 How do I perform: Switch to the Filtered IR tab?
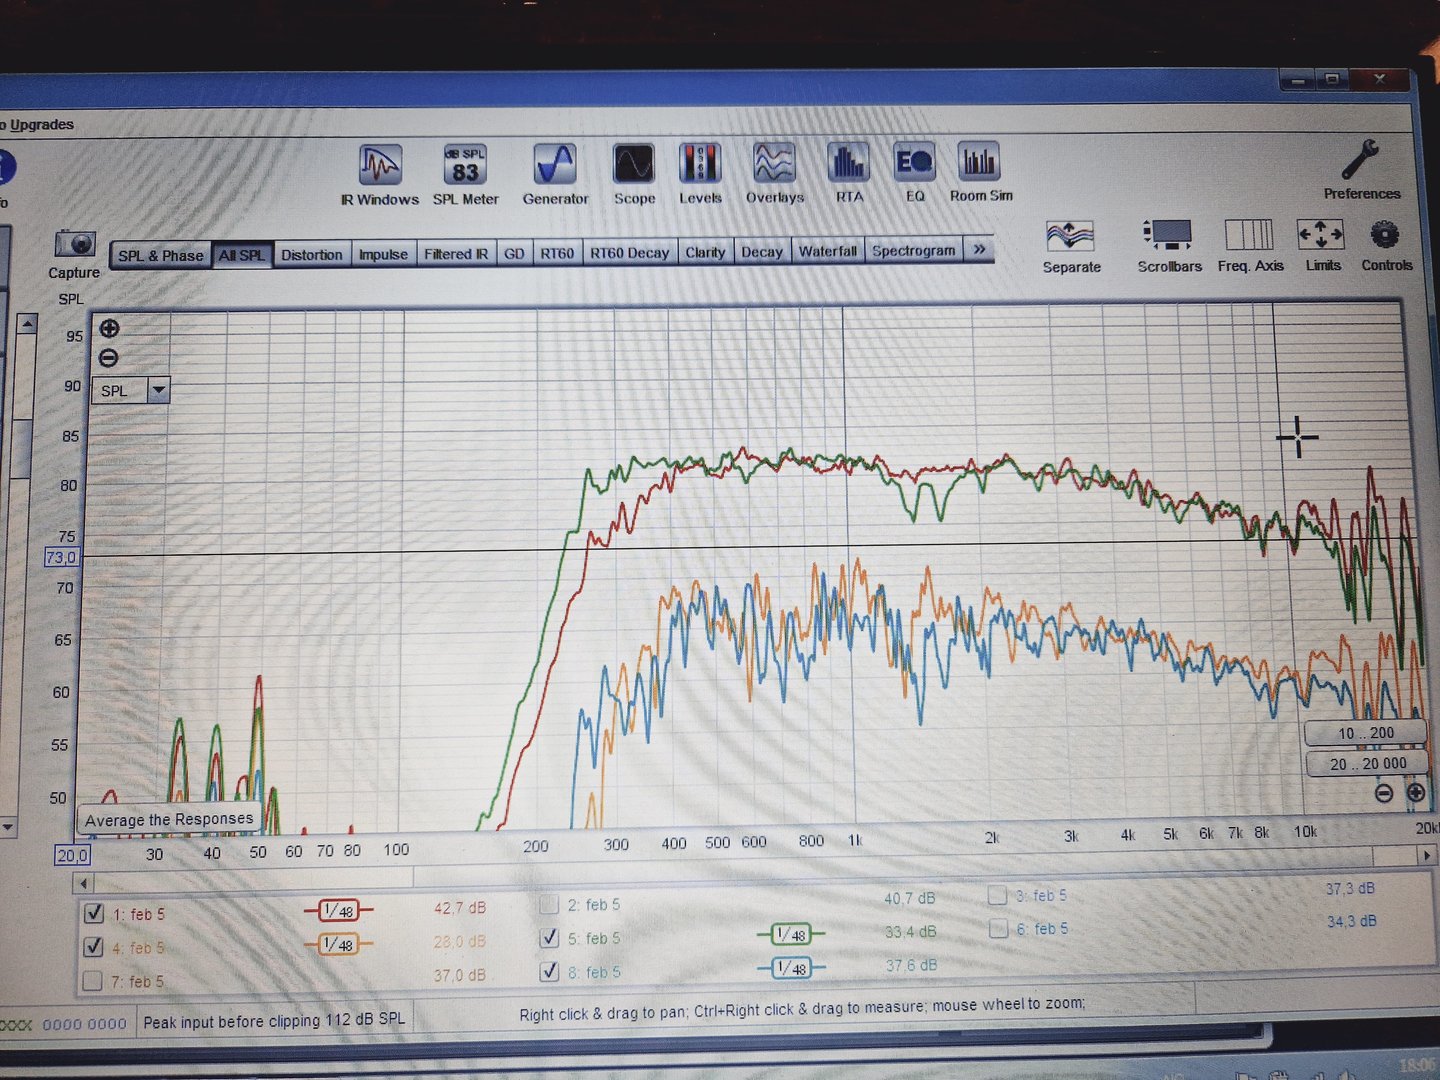tap(456, 253)
